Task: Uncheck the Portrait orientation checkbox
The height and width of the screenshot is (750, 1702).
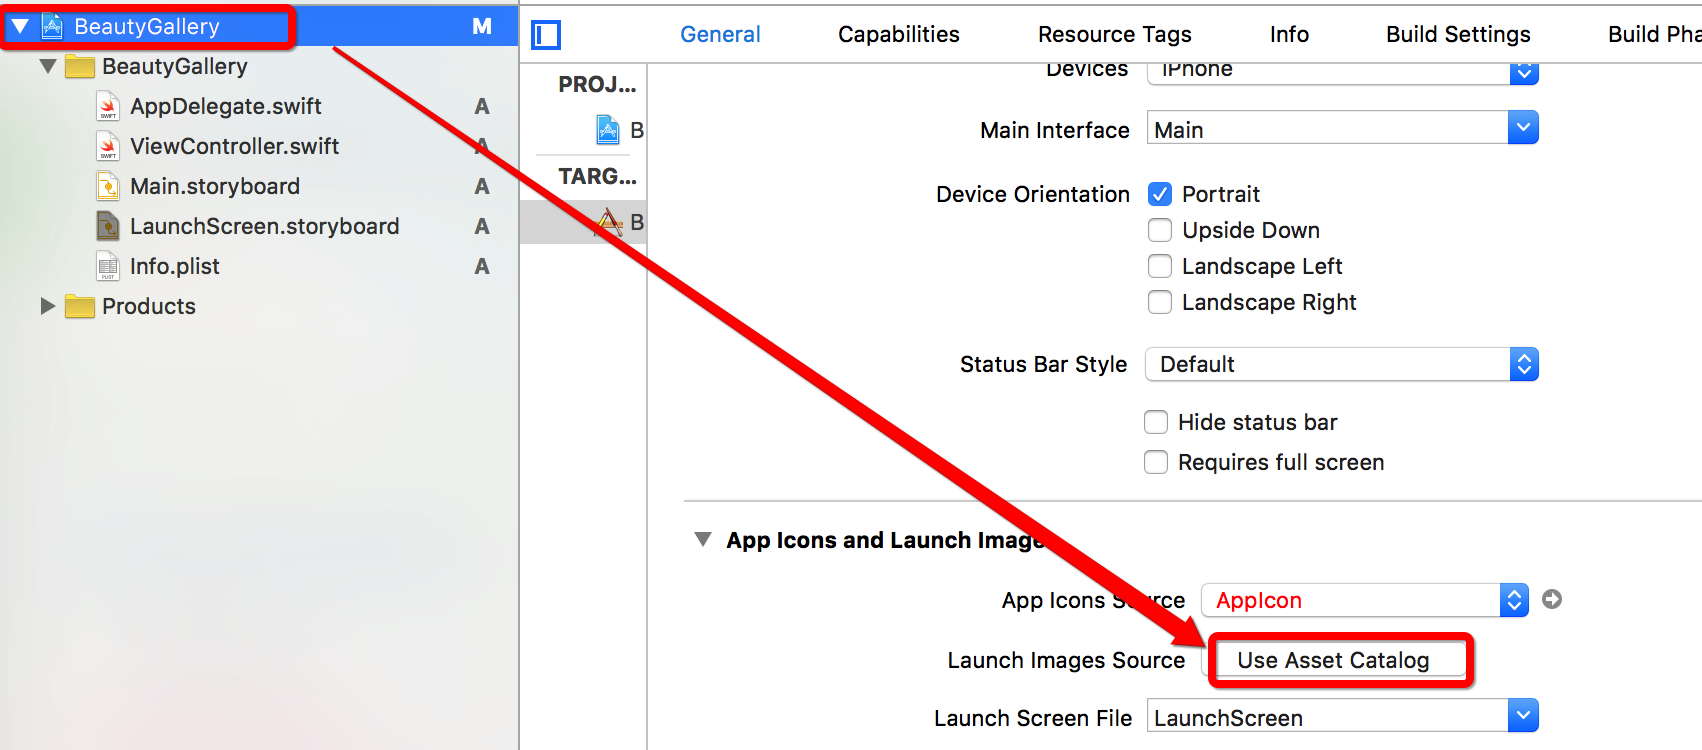Action: pos(1160,194)
